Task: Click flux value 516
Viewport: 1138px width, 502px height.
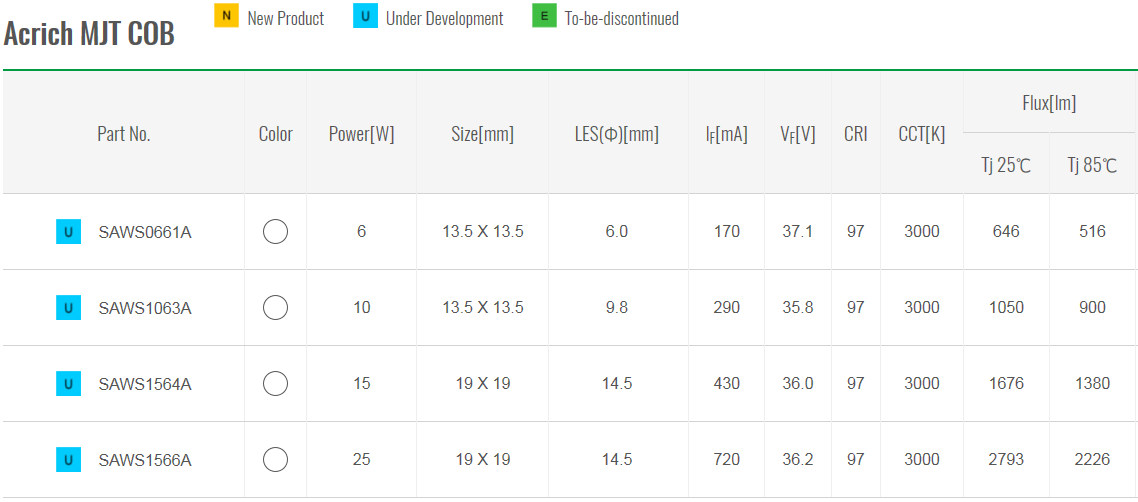Action: coord(1092,232)
